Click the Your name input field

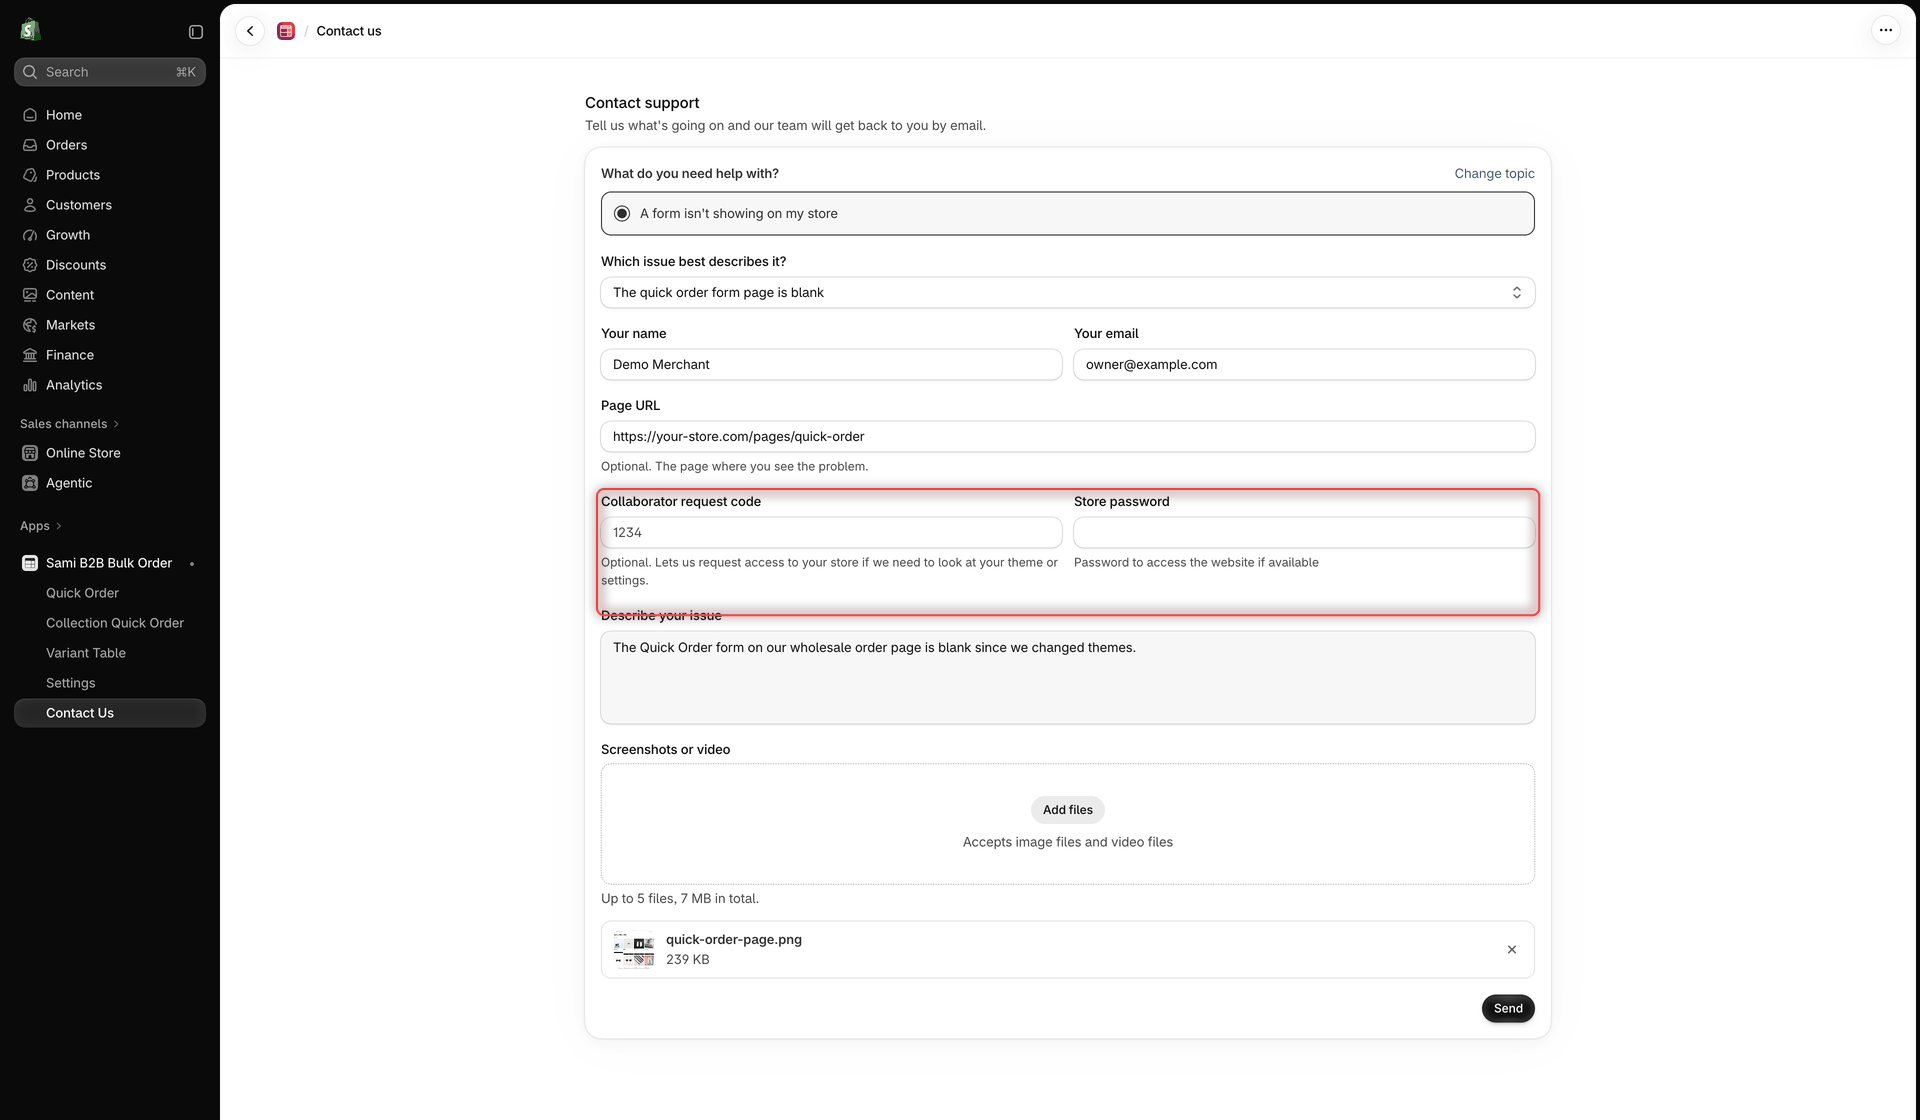[x=831, y=365]
